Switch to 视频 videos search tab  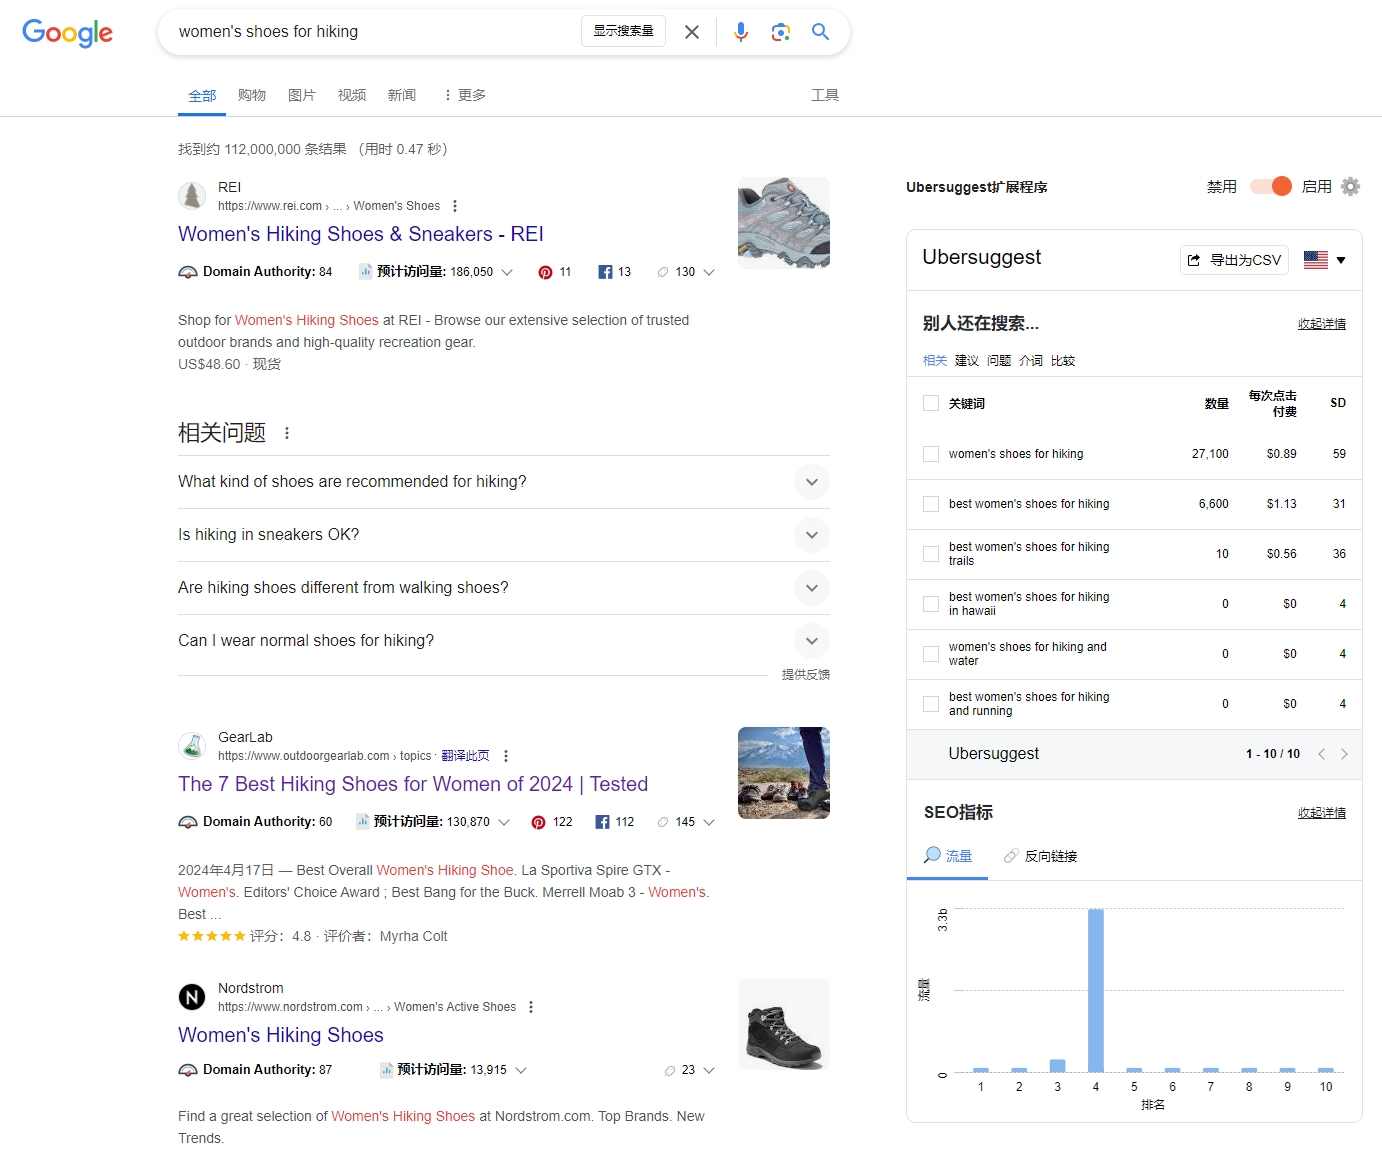tap(352, 95)
